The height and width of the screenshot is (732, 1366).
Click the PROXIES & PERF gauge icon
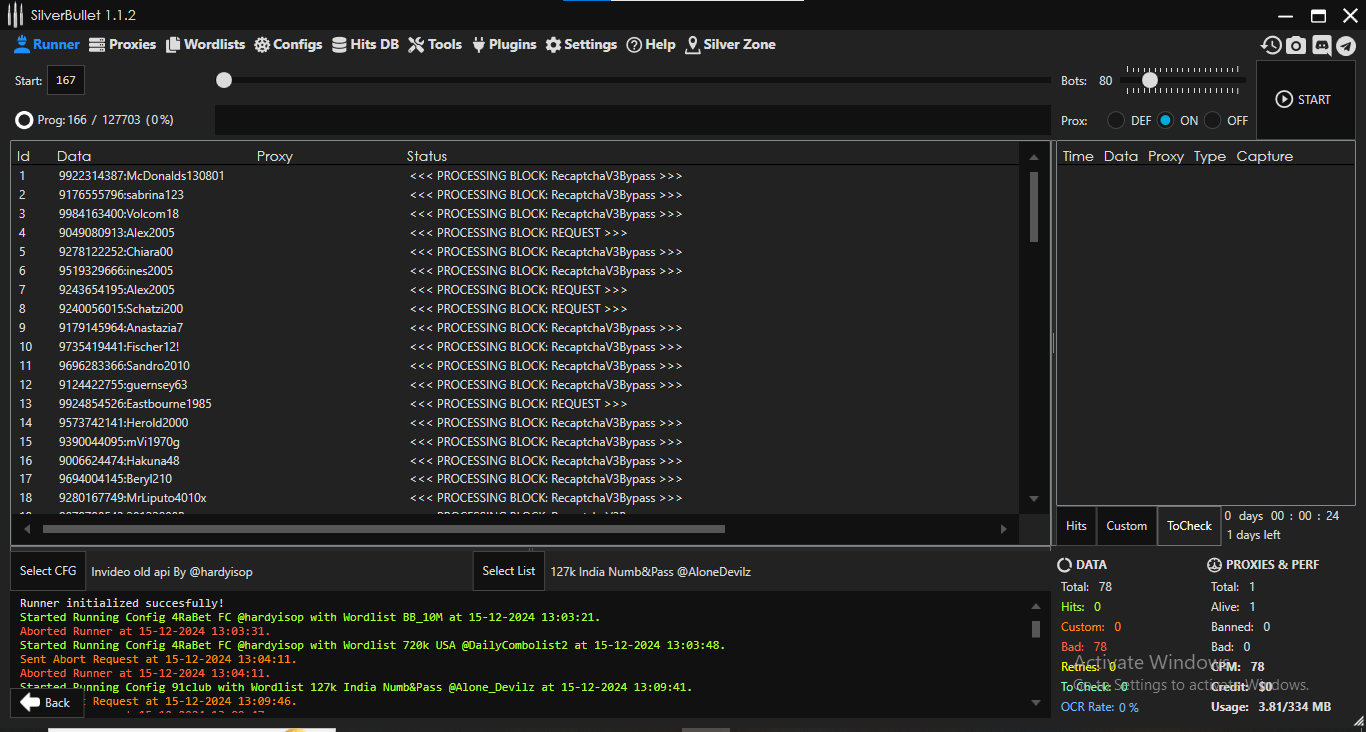(x=1214, y=565)
